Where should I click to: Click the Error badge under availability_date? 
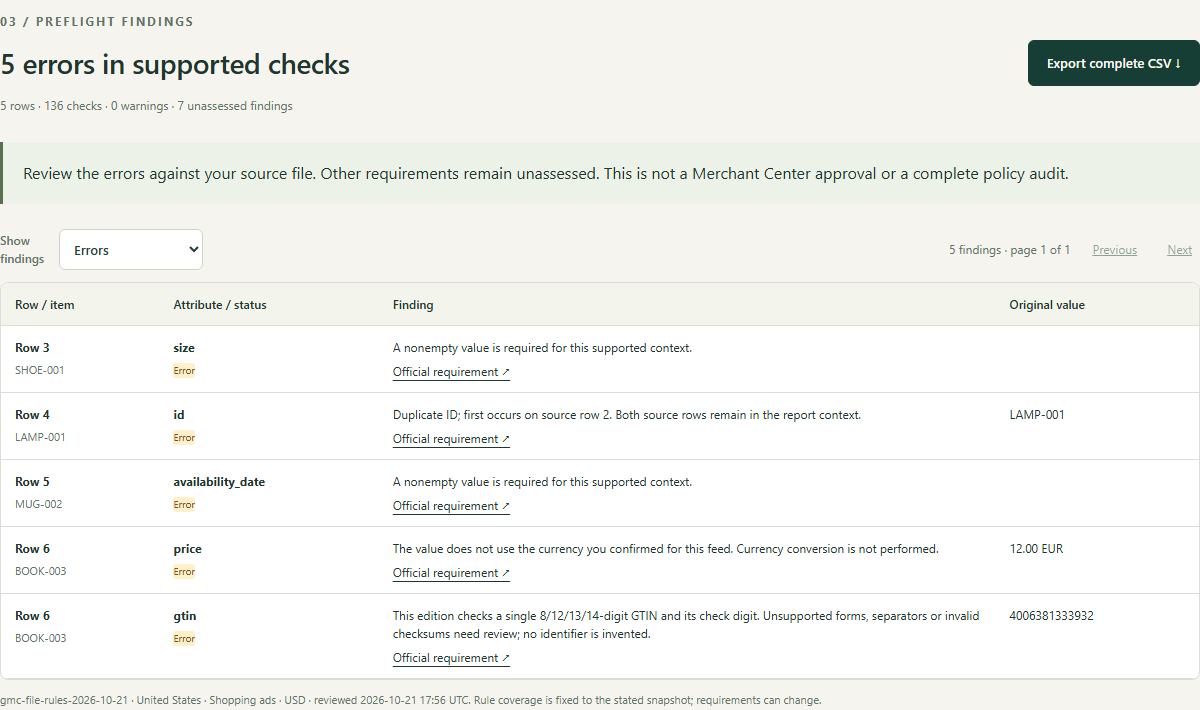[x=184, y=505]
